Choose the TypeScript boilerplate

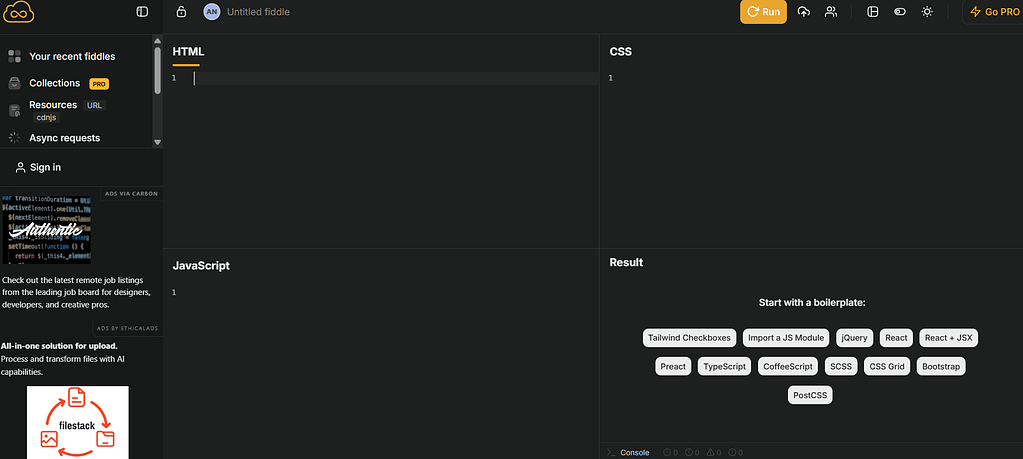pyautogui.click(x=725, y=366)
